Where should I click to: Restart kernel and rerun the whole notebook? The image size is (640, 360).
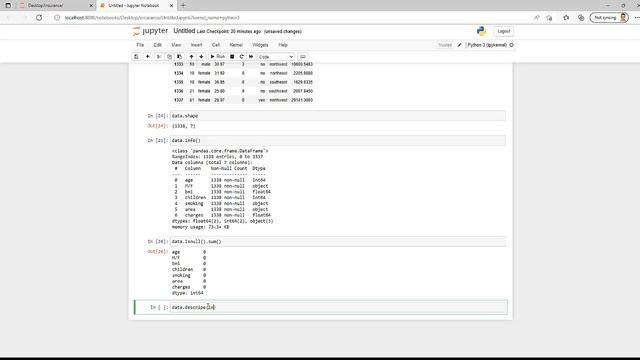coord(251,57)
